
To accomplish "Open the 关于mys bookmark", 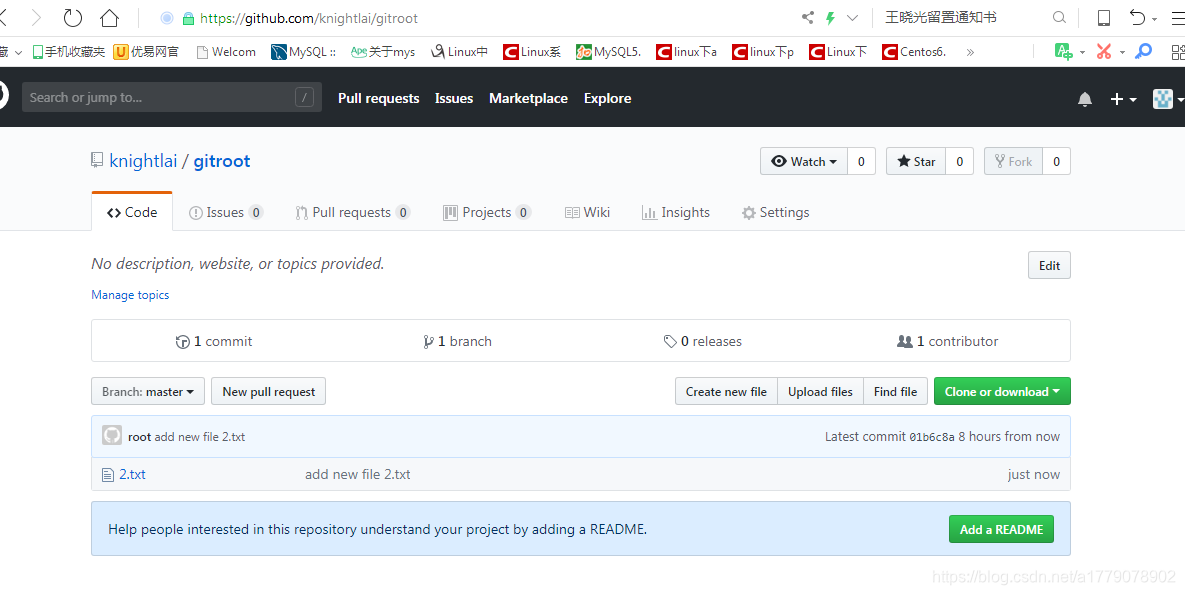I will [x=383, y=51].
